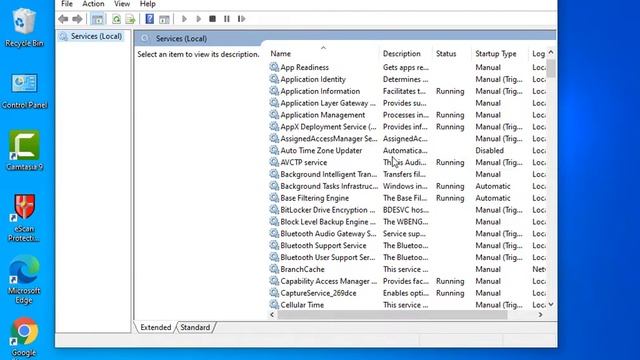The image size is (640, 360).
Task: Select BitLocker Drive Encryption service
Action: 327,210
